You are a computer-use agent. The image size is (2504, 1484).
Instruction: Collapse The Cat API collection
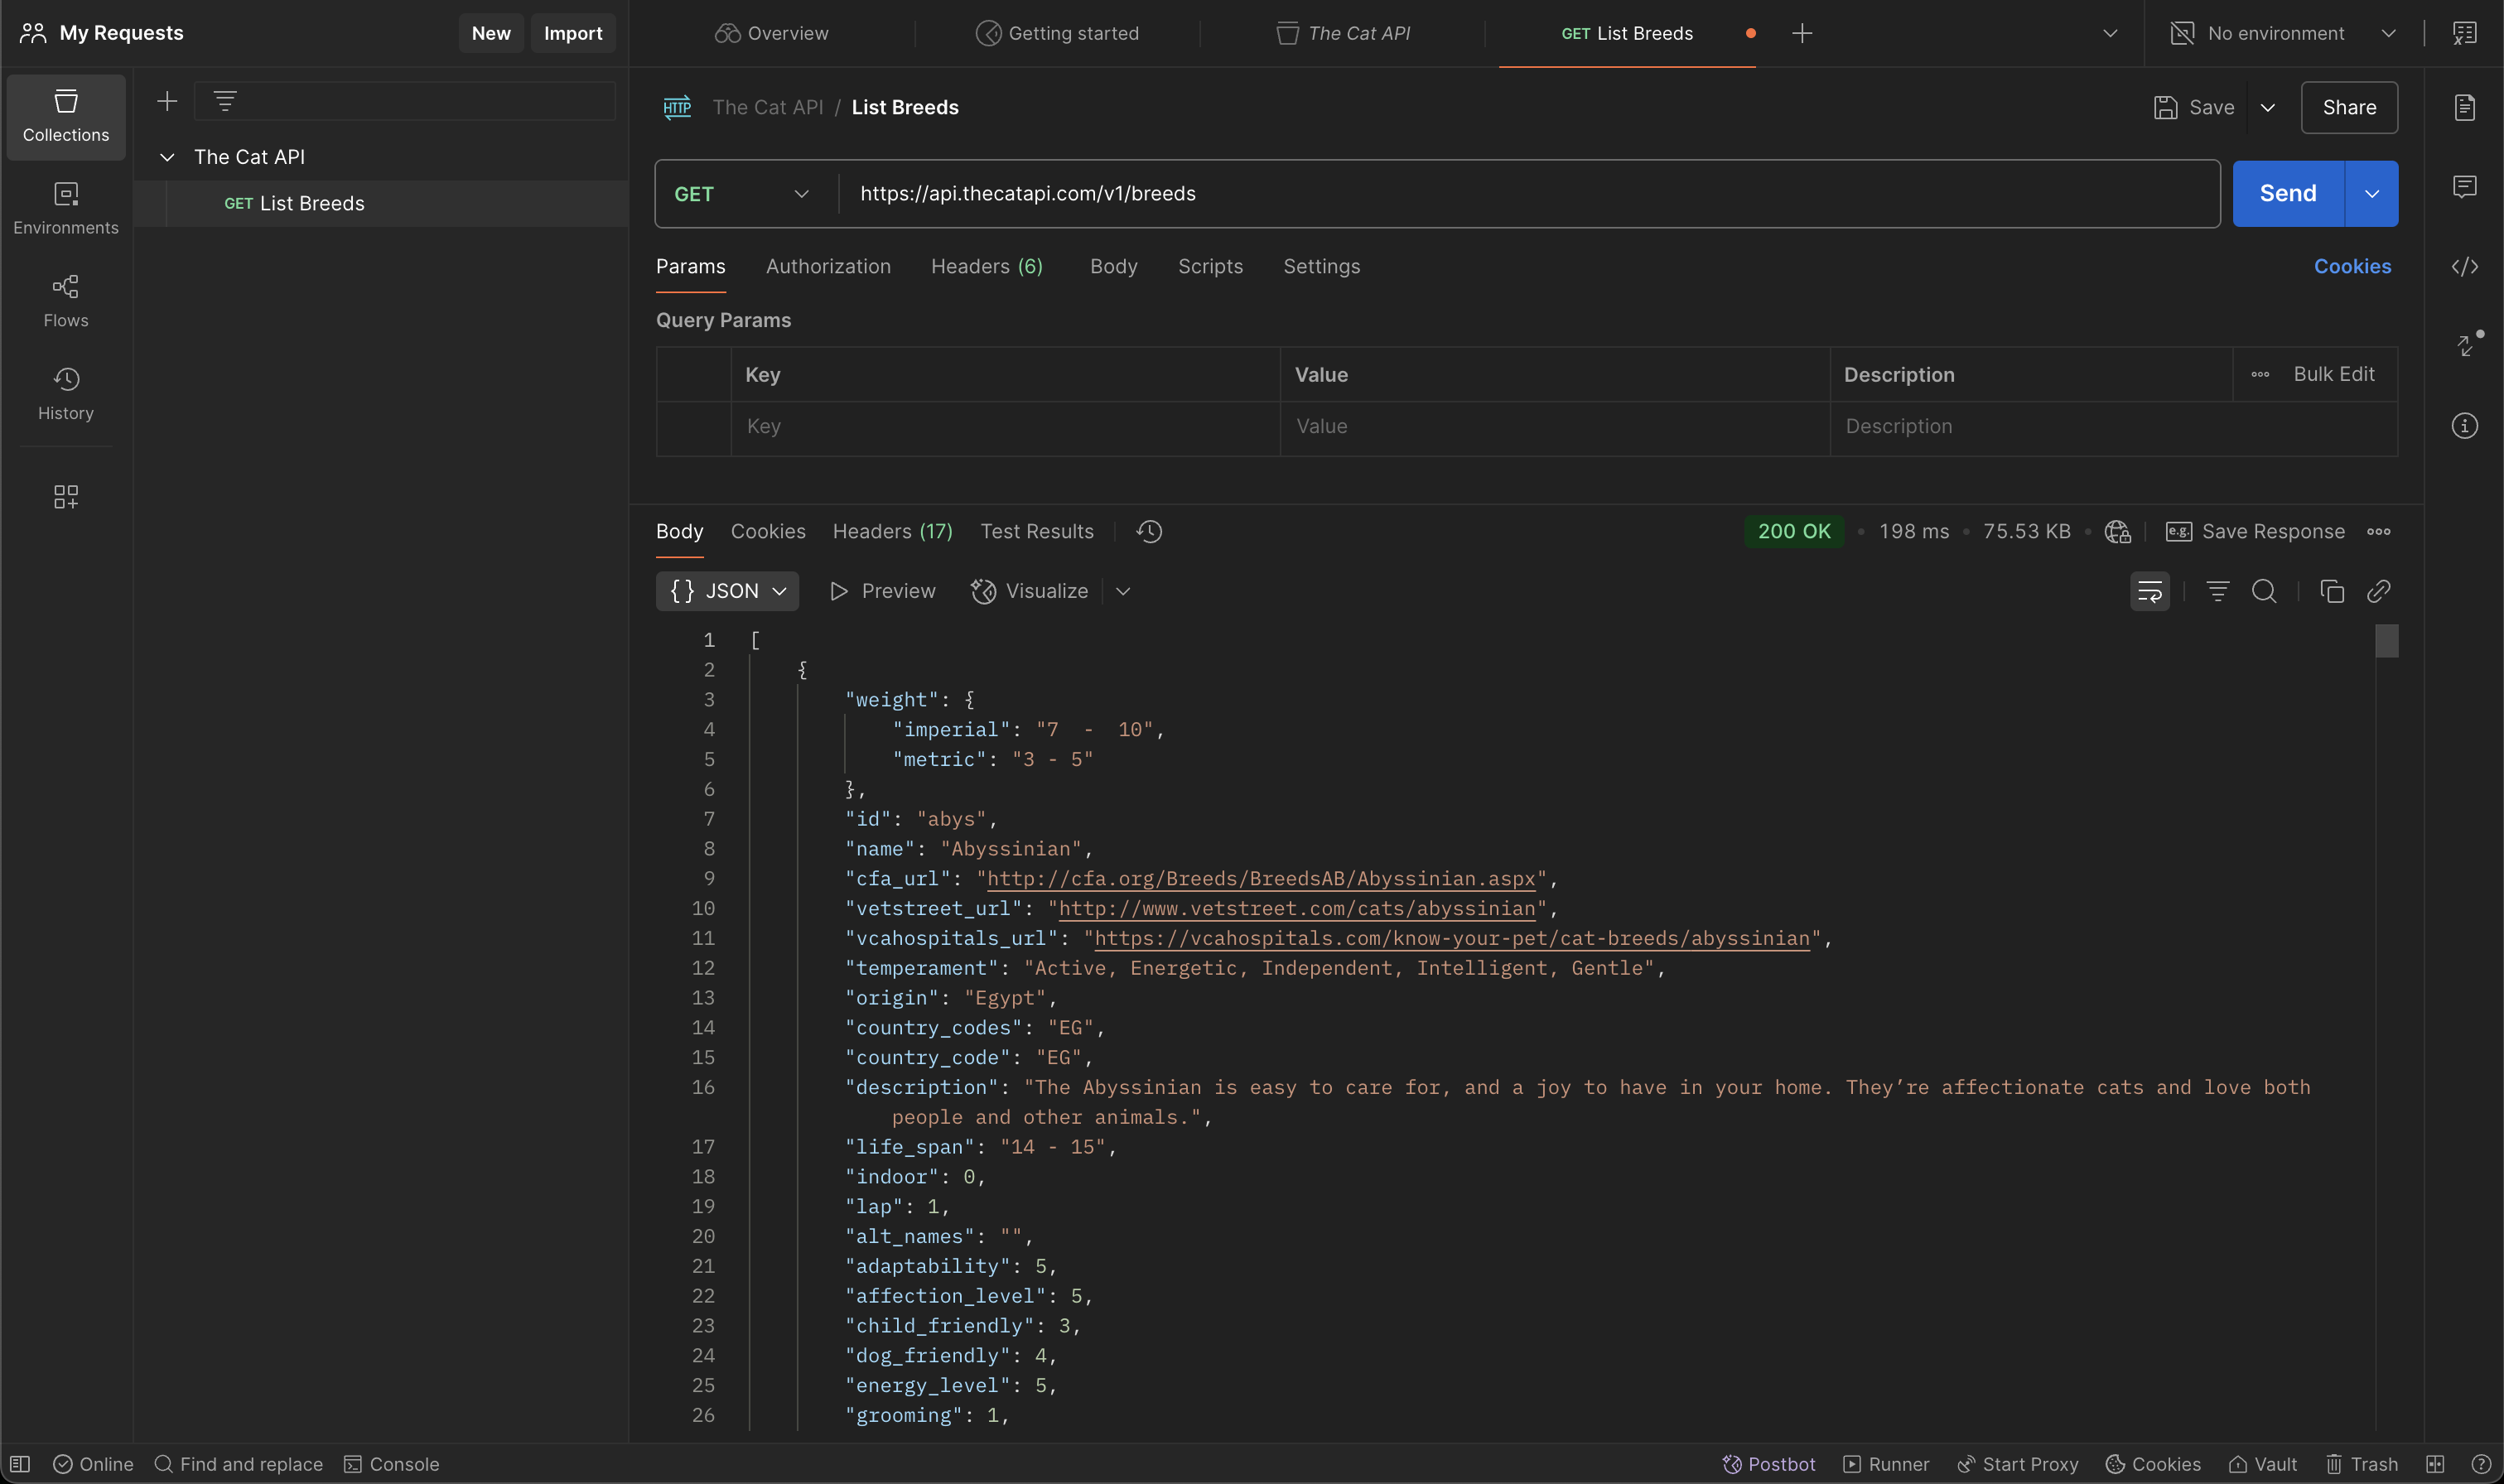click(167, 157)
